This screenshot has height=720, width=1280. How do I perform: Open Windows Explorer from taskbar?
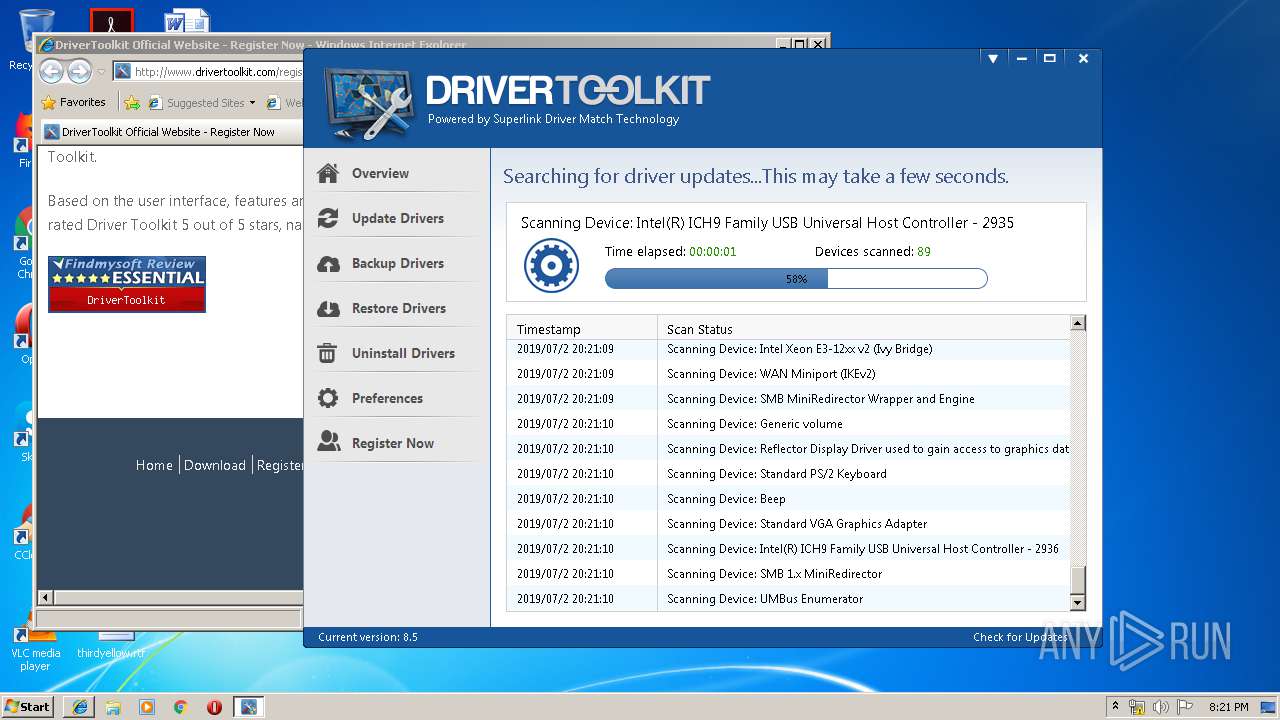coord(113,706)
